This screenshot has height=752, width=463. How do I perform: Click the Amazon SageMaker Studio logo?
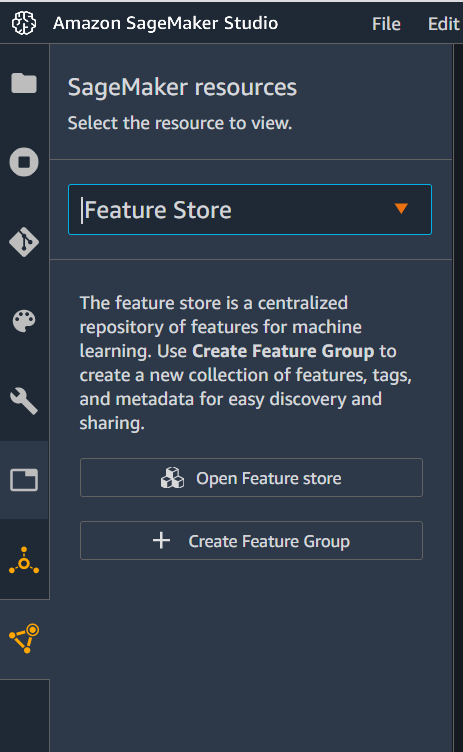tap(24, 23)
